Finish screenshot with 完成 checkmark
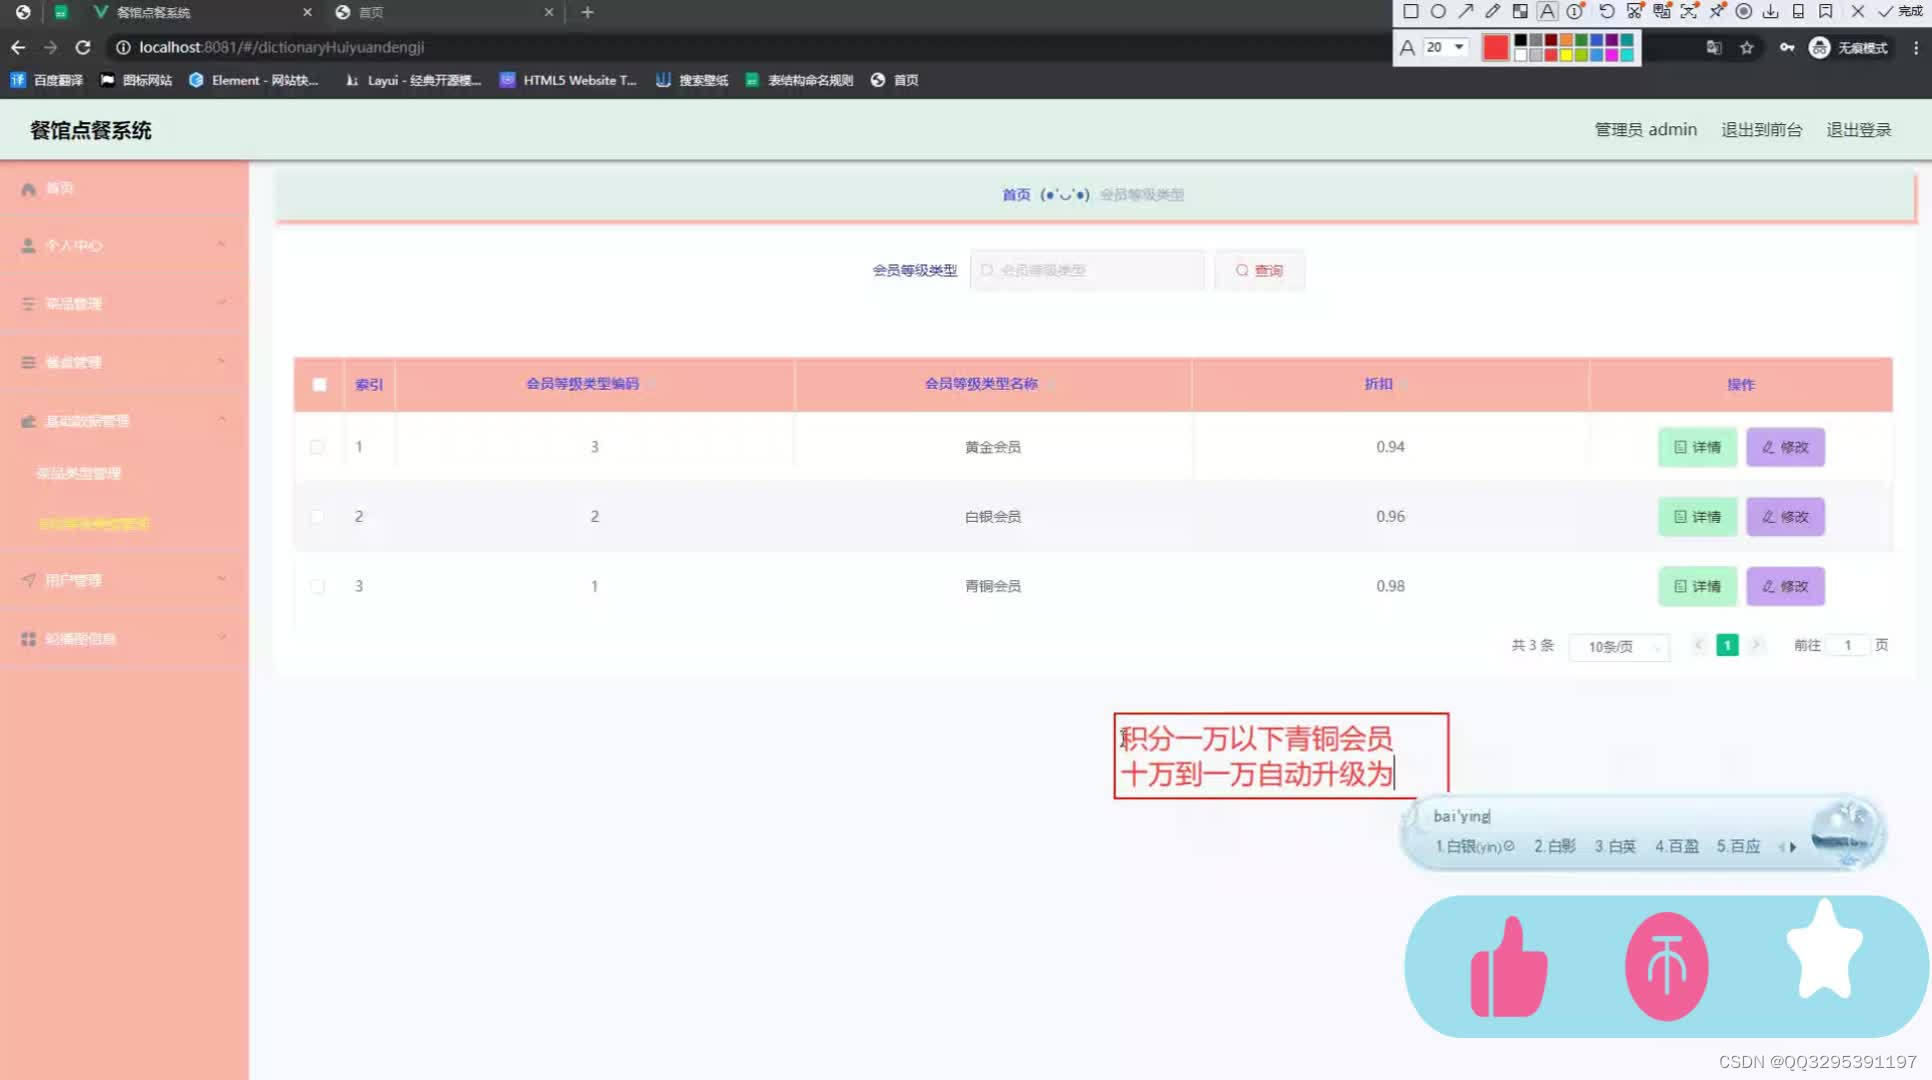The width and height of the screenshot is (1932, 1080). [1900, 12]
